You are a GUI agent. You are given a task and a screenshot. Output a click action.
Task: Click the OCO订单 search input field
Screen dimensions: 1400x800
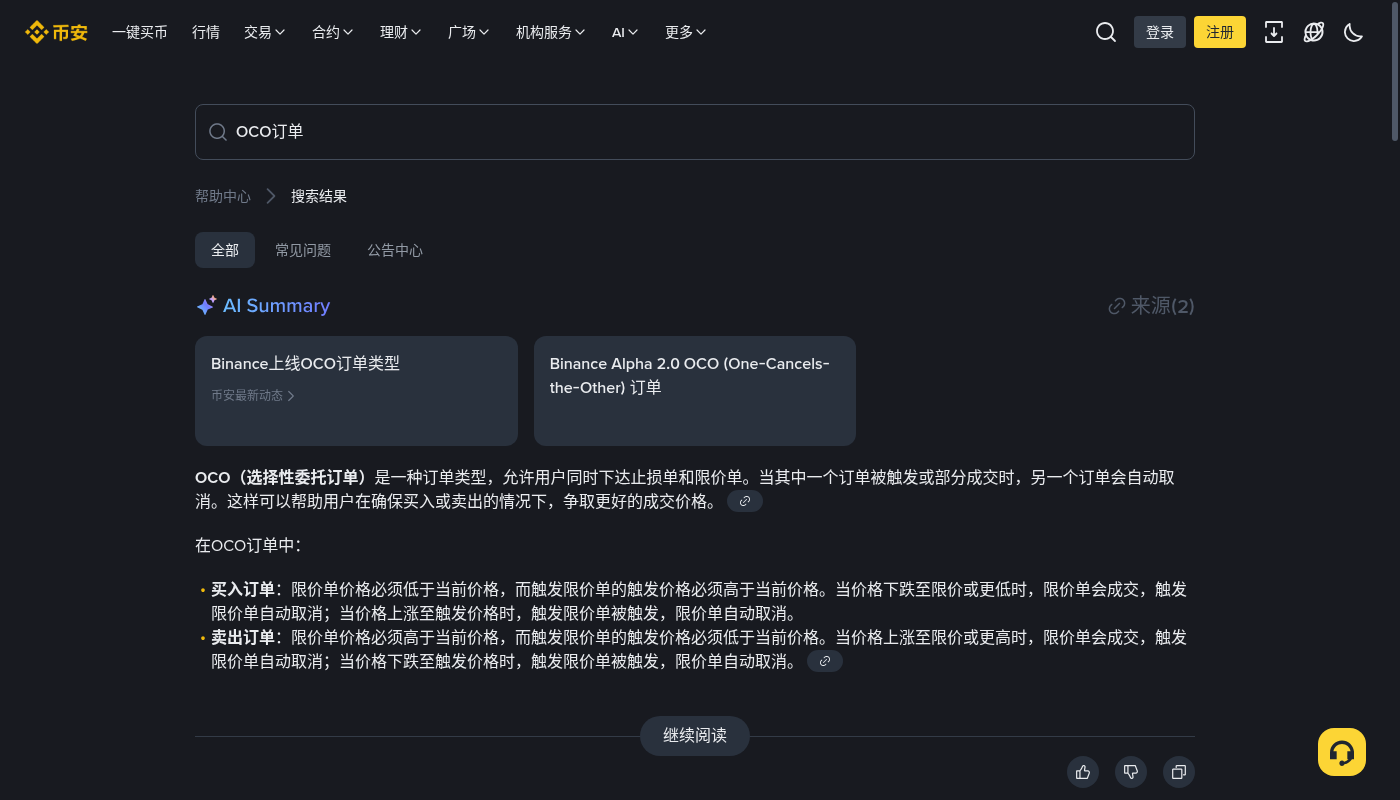point(695,132)
